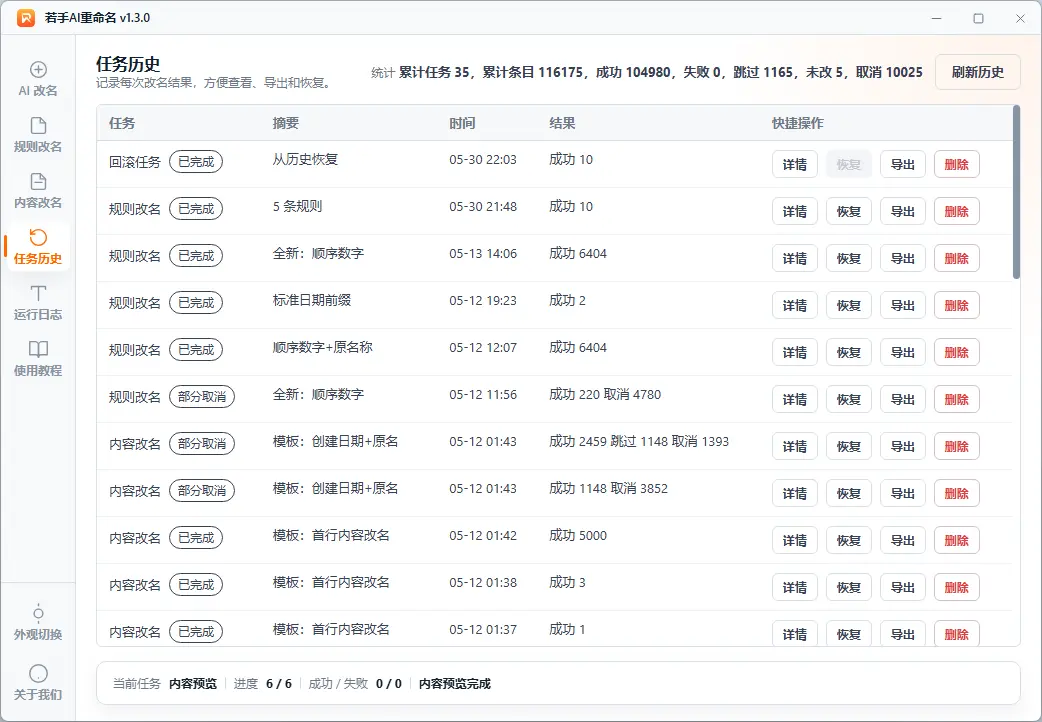1042x722 pixels.
Task: Open 详情 for the 标准日期前缀 task
Action: 795,305
